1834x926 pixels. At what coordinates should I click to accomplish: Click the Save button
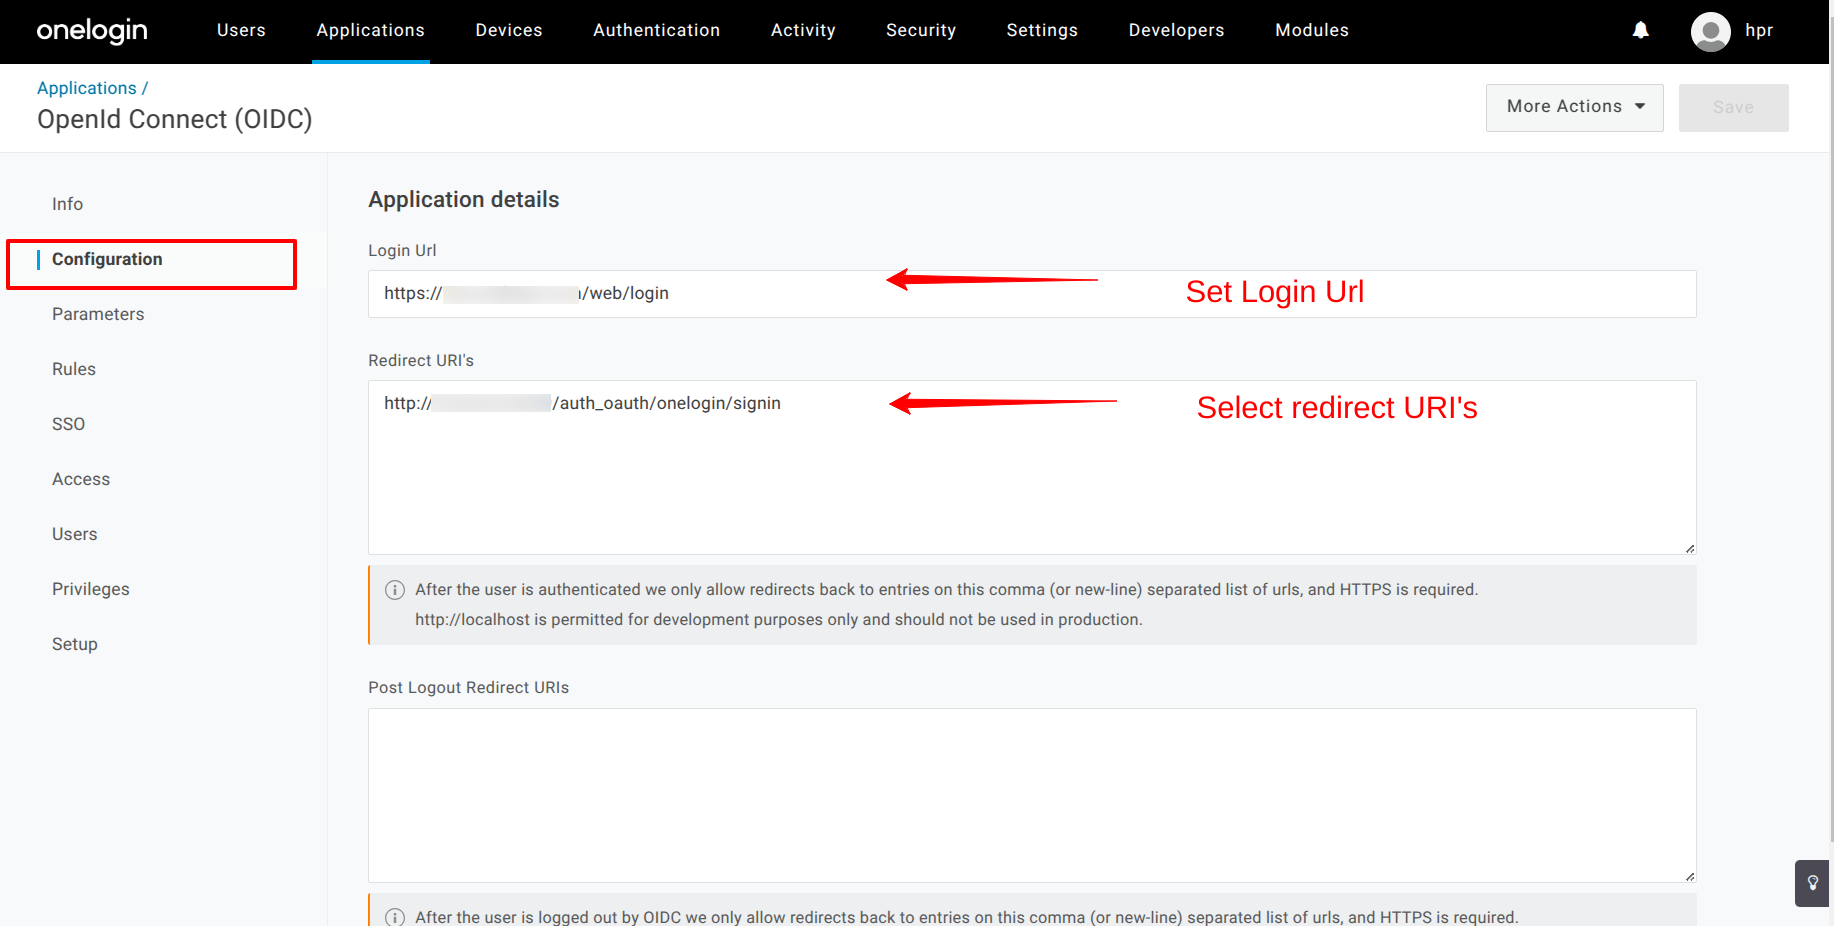pyautogui.click(x=1733, y=107)
